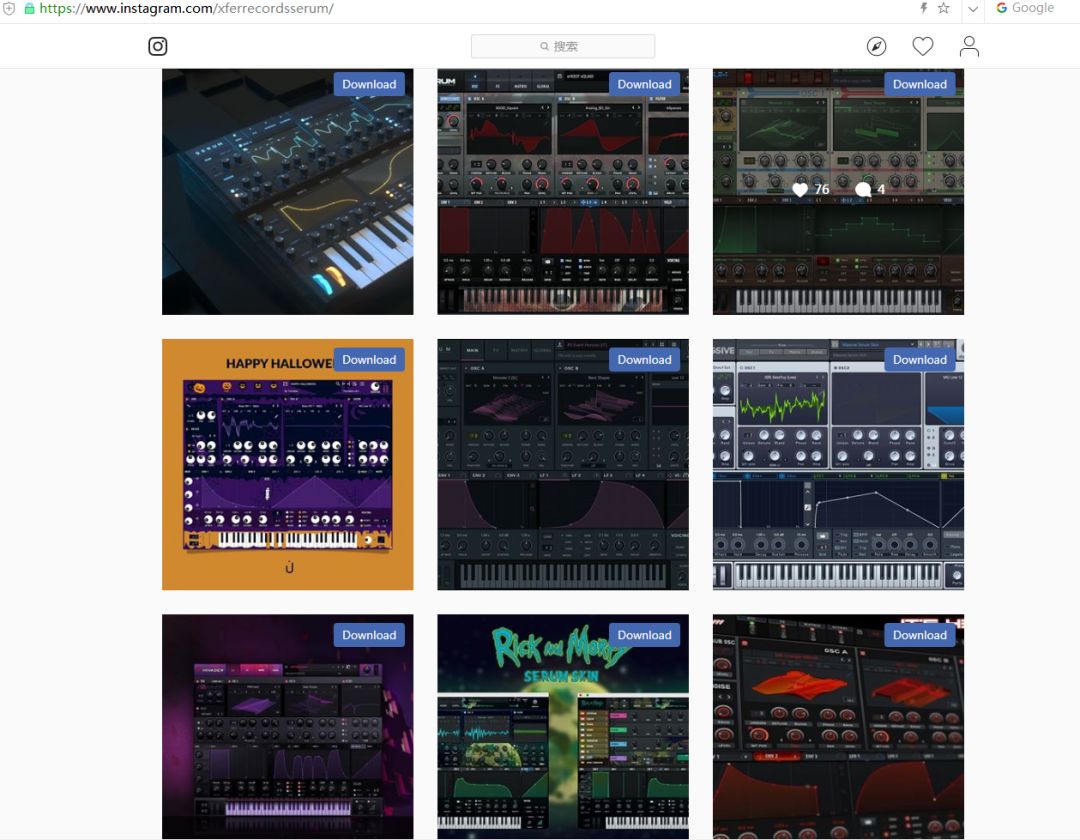The height and width of the screenshot is (840, 1080).
Task: Open the profile person icon
Action: pyautogui.click(x=969, y=46)
